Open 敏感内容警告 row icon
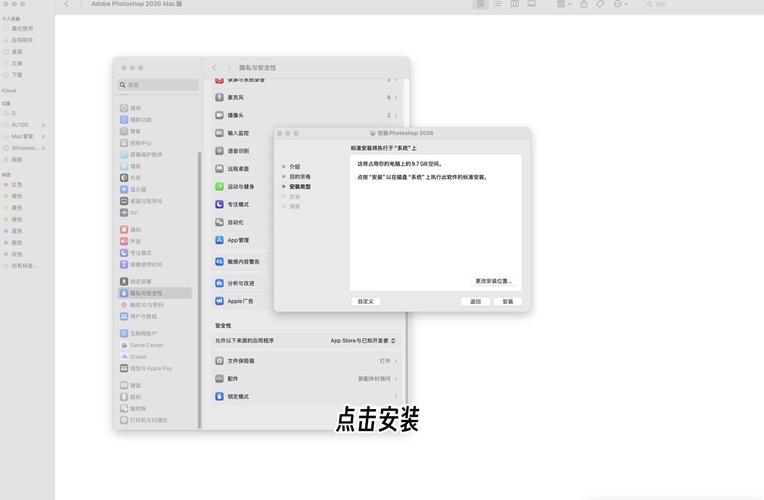Image resolution: width=764 pixels, height=500 pixels. pos(219,262)
